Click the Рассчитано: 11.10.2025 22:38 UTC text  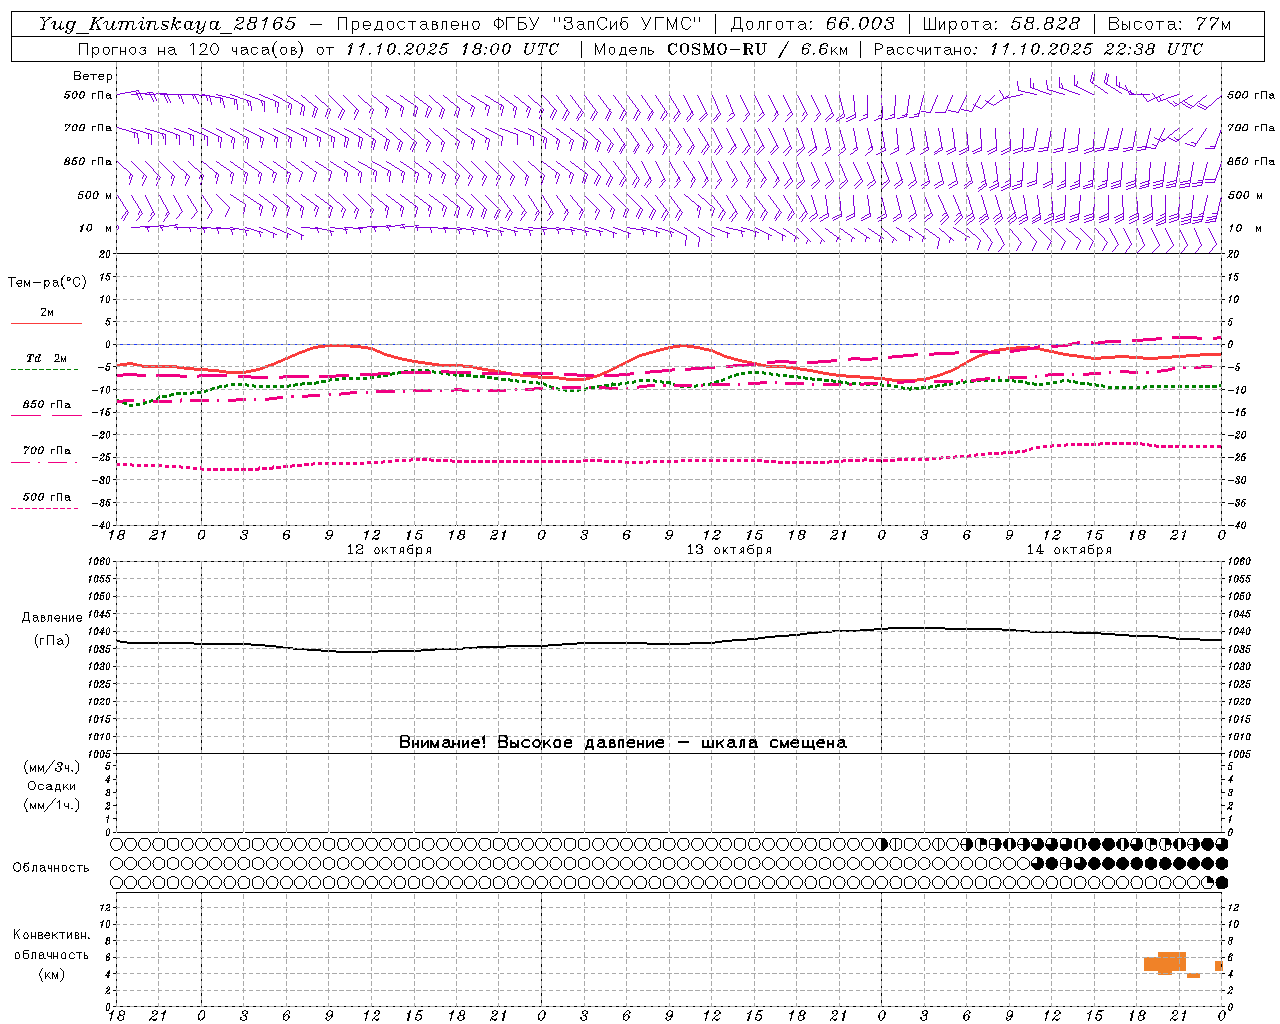1038,49
